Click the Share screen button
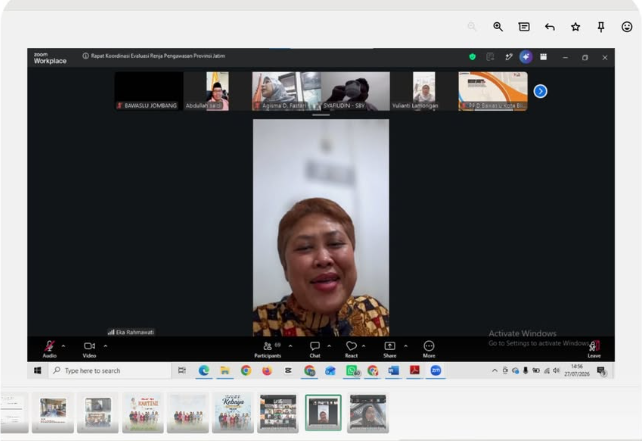The width and height of the screenshot is (642, 441). pos(390,349)
